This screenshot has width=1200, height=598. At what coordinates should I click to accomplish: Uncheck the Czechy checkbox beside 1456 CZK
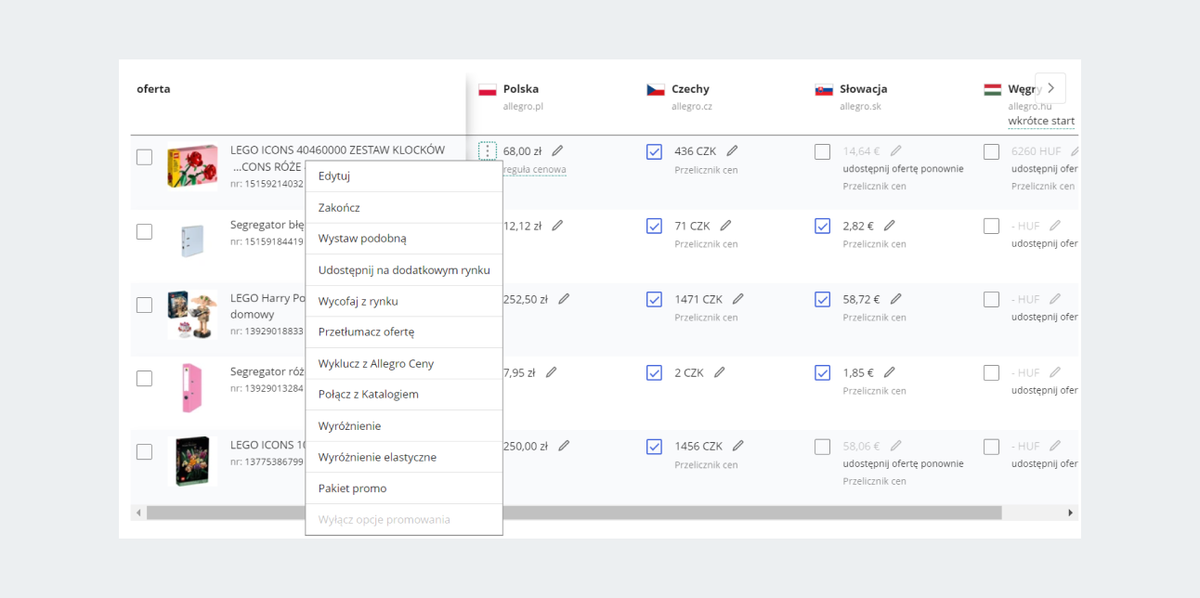pyautogui.click(x=654, y=447)
